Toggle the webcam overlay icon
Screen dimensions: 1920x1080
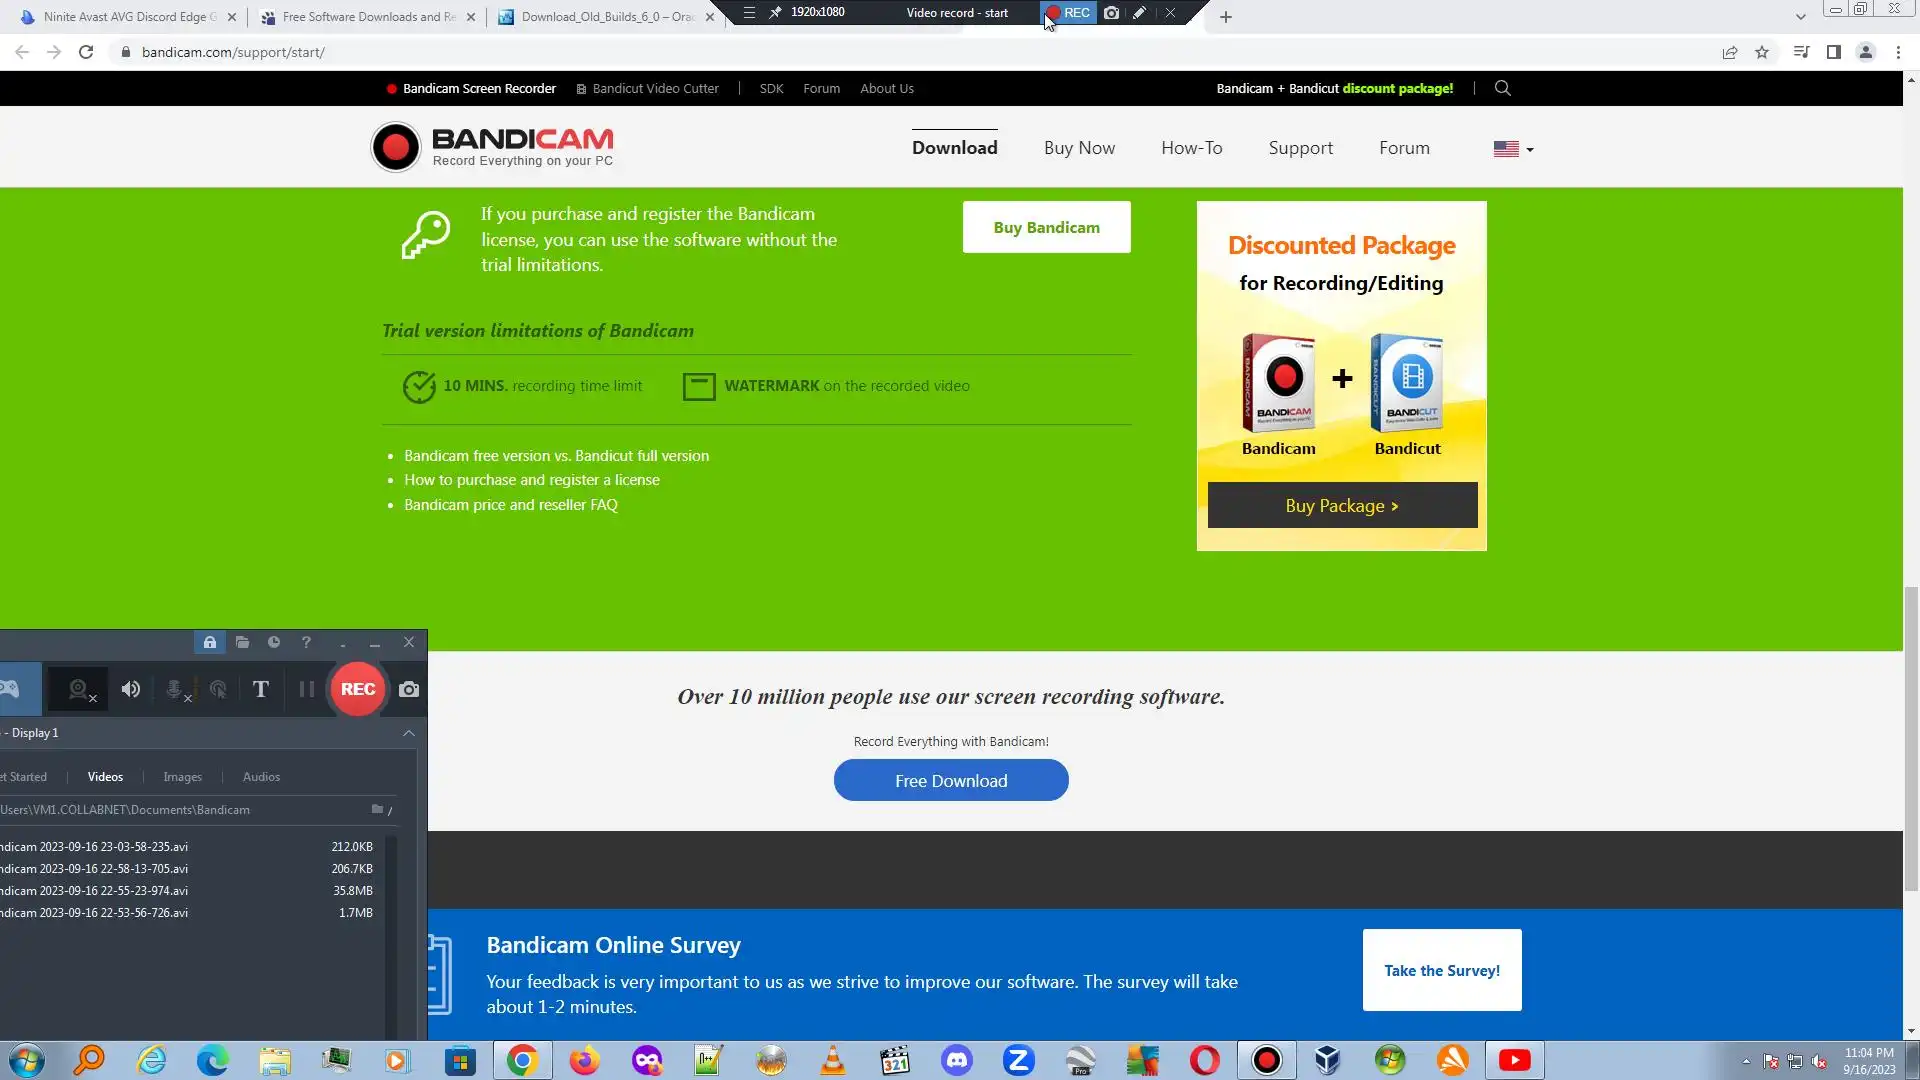[79, 689]
